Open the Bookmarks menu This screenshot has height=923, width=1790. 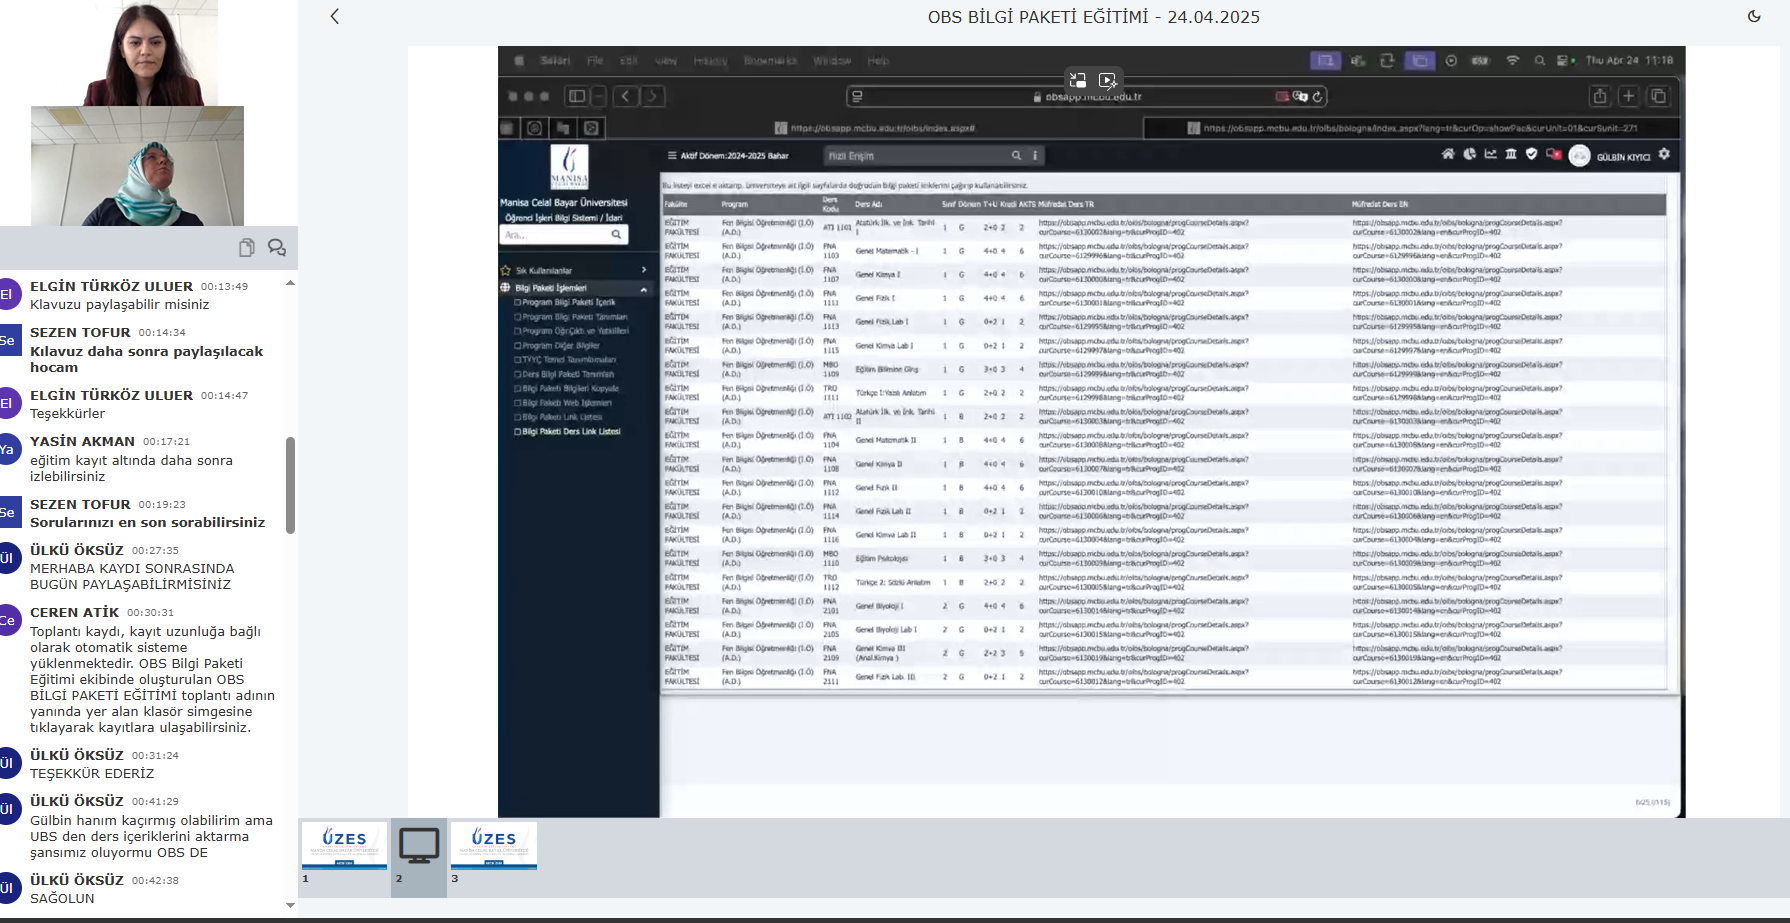[x=770, y=60]
